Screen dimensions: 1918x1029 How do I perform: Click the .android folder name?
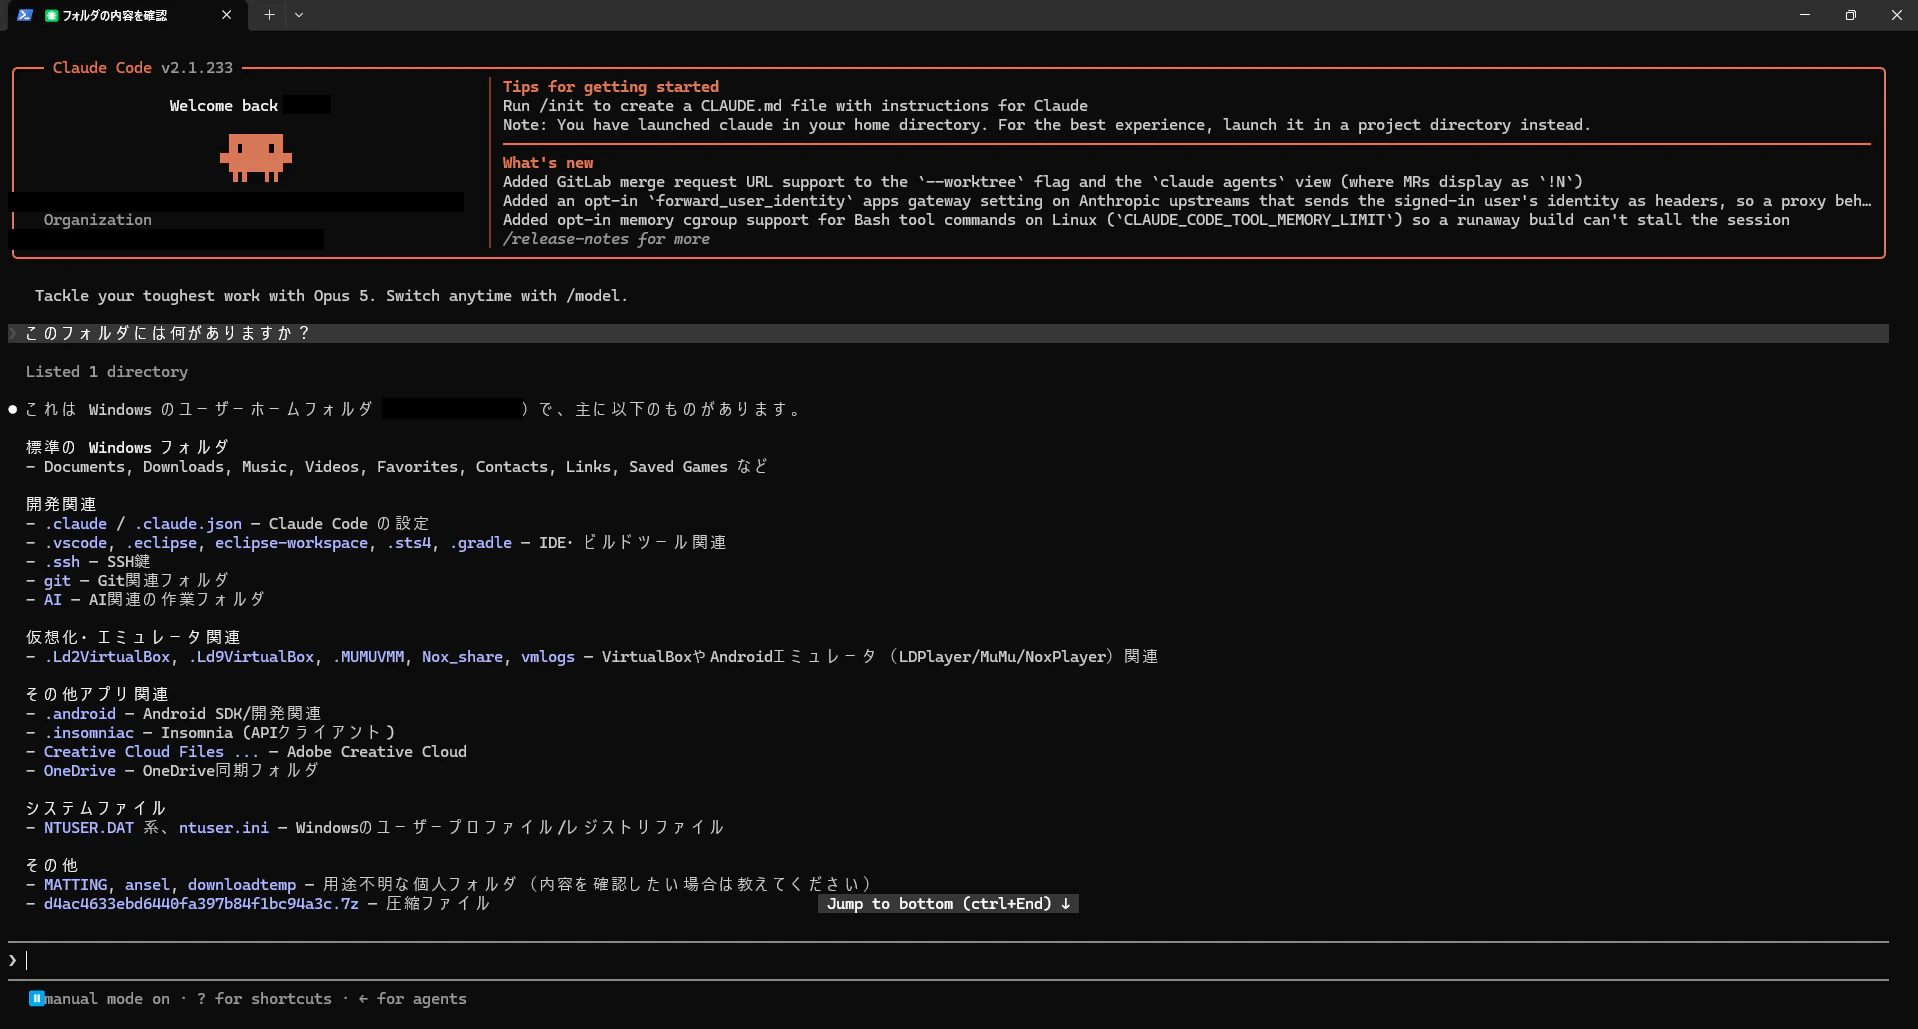[80, 714]
